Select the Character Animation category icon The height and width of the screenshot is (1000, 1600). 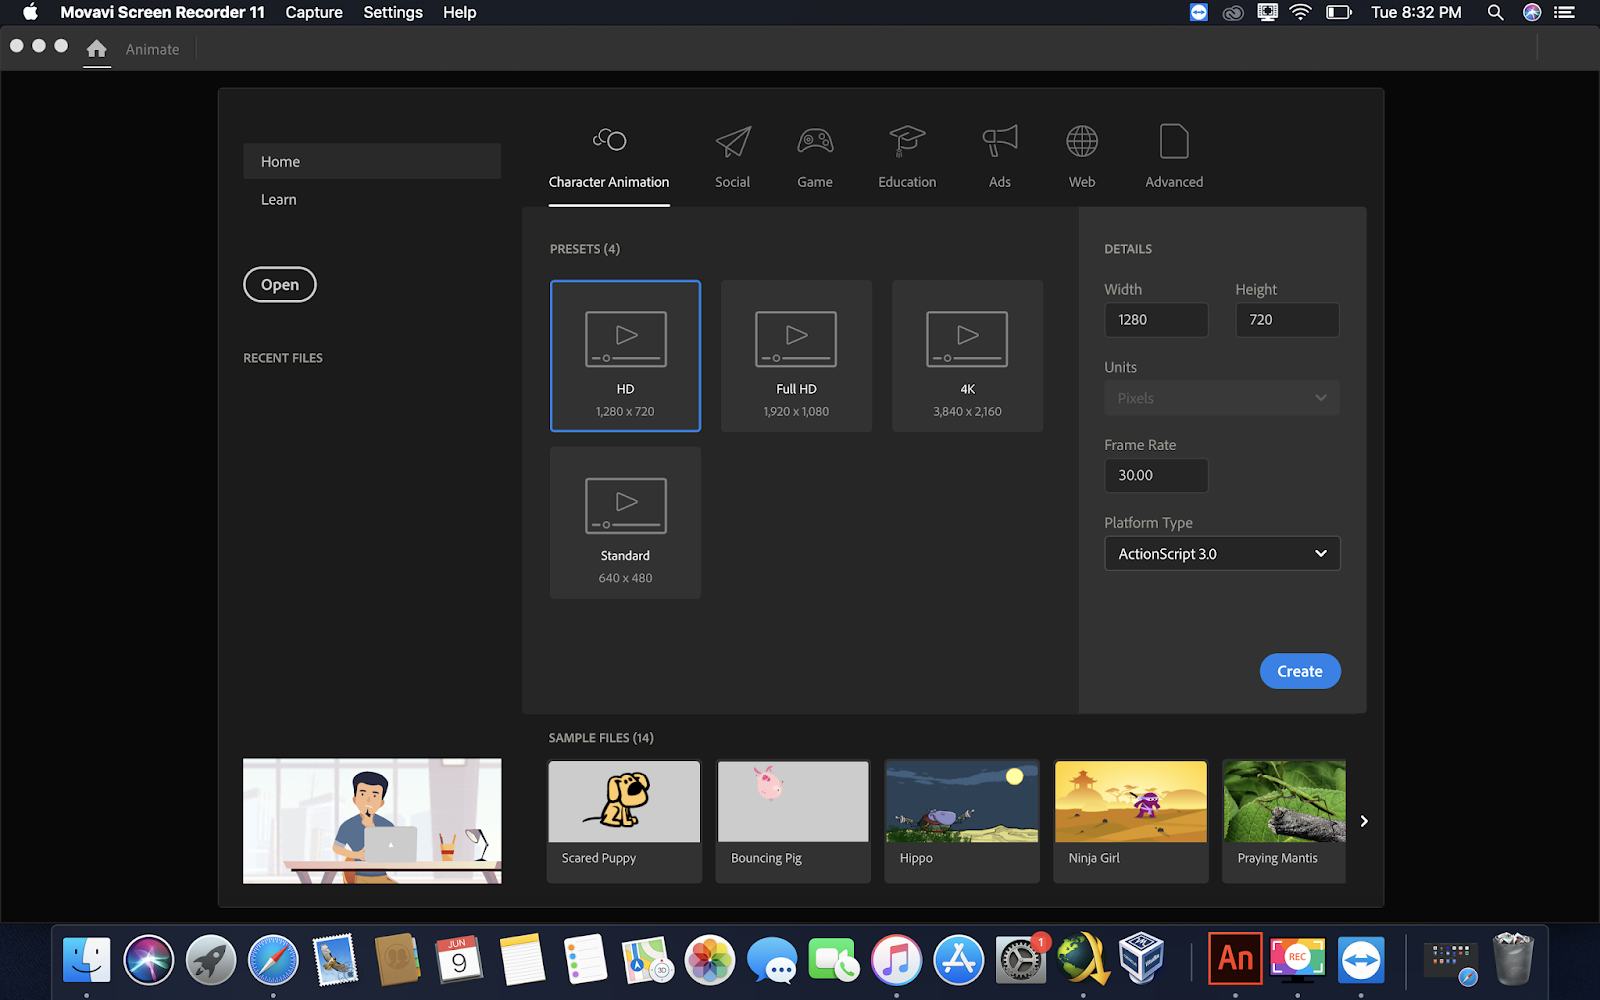point(609,140)
